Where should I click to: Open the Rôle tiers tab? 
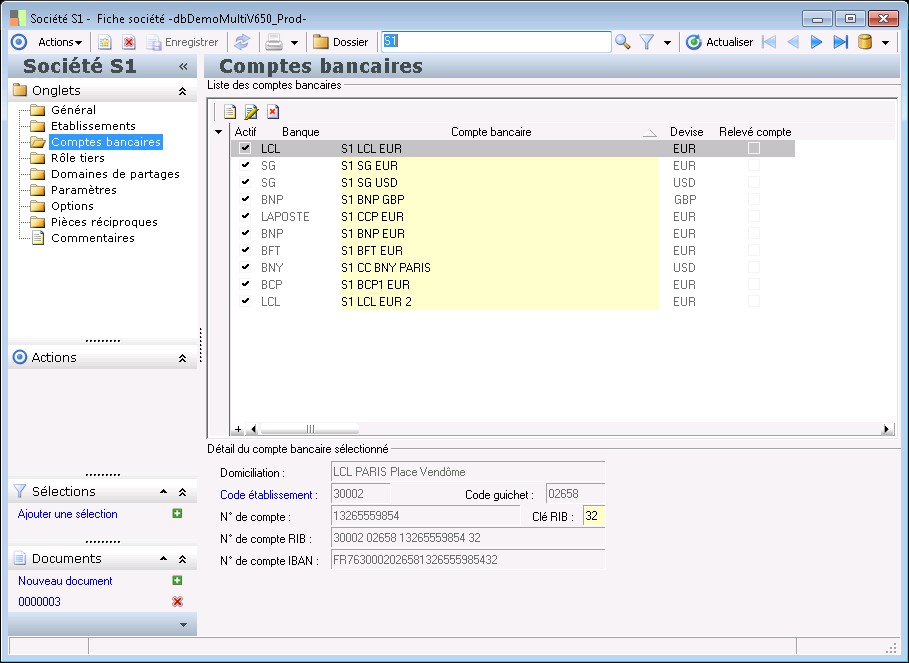pyautogui.click(x=77, y=158)
